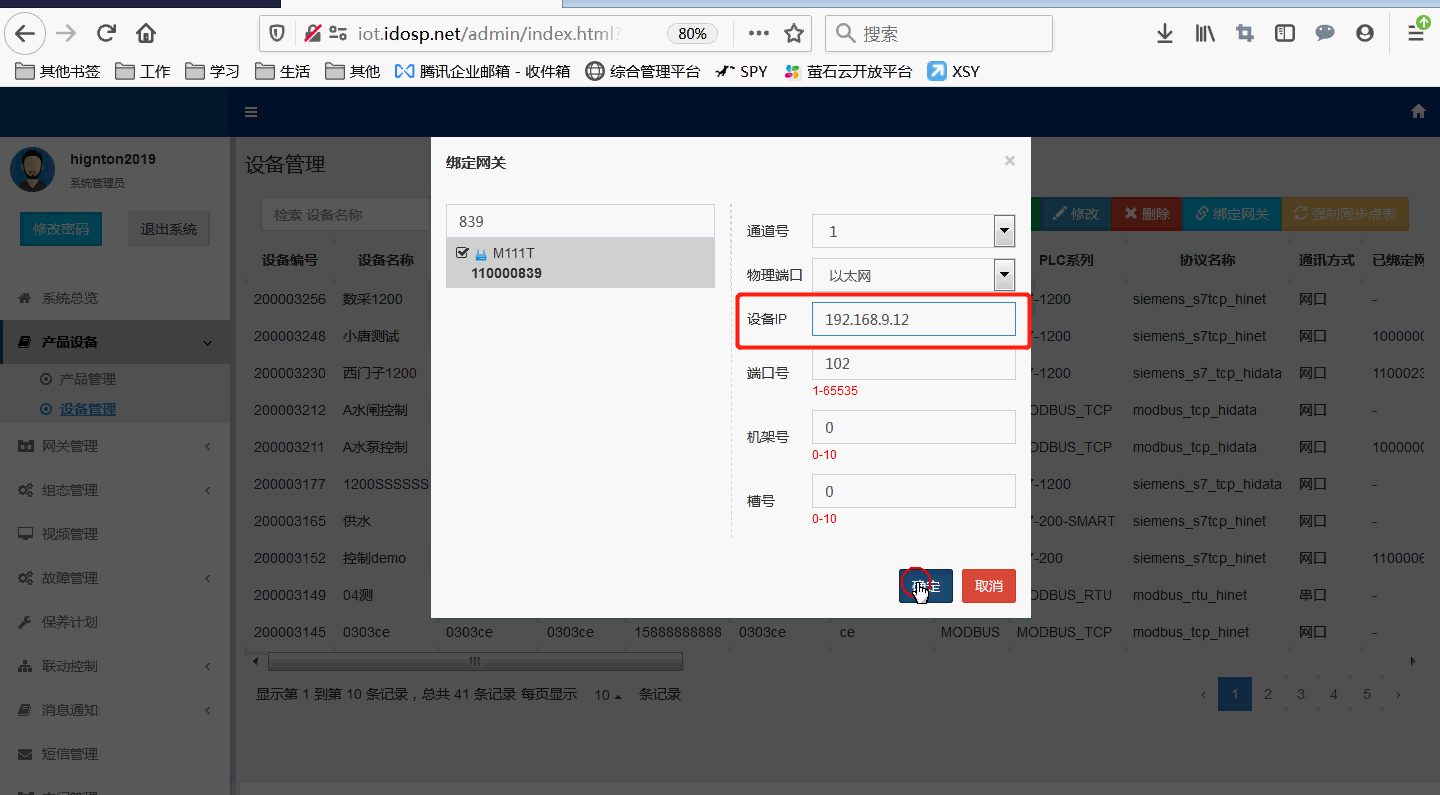This screenshot has width=1440, height=795.
Task: Collapse the sidebar with the hamburger icon
Action: [x=250, y=112]
